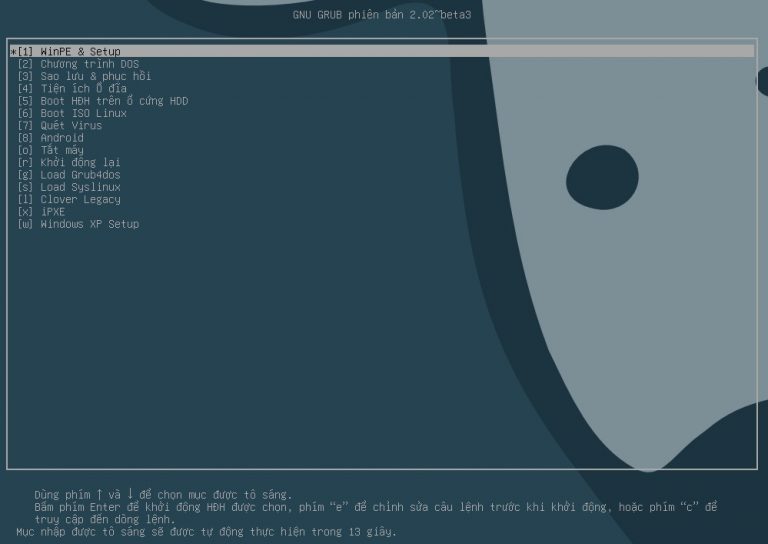
Task: Select the WinPE & Setup boot entry
Action: pyautogui.click(x=80, y=51)
